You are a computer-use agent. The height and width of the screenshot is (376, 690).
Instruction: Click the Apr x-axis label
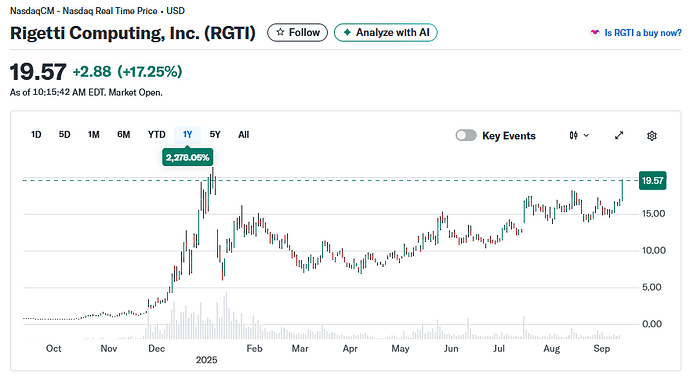350,349
